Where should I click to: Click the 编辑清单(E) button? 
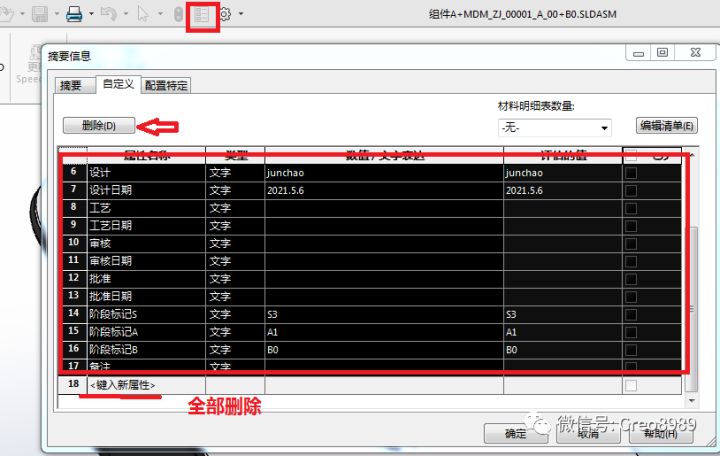667,125
